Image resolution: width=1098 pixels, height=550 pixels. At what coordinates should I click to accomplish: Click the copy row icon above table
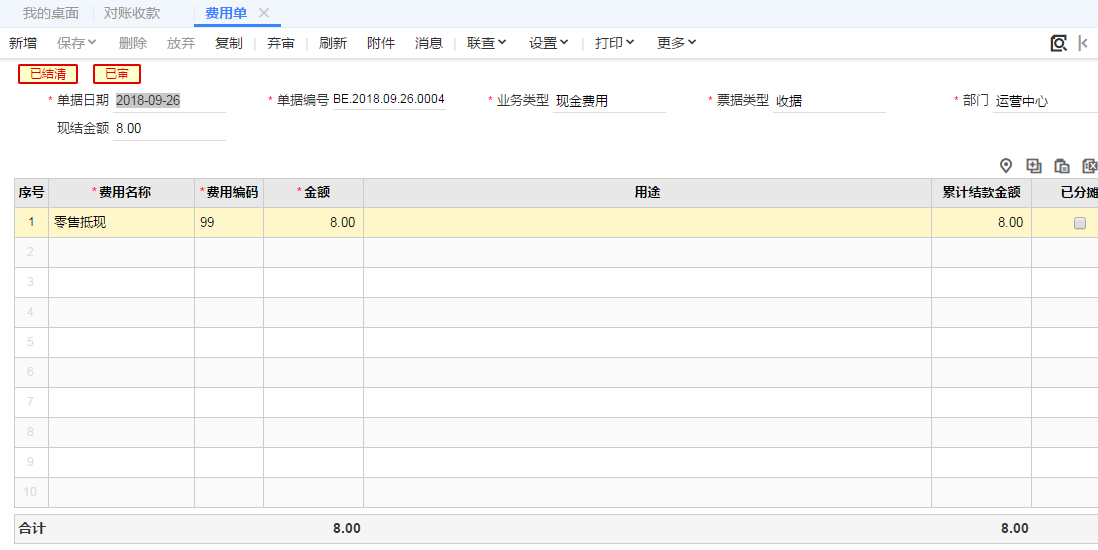pyautogui.click(x=1062, y=166)
